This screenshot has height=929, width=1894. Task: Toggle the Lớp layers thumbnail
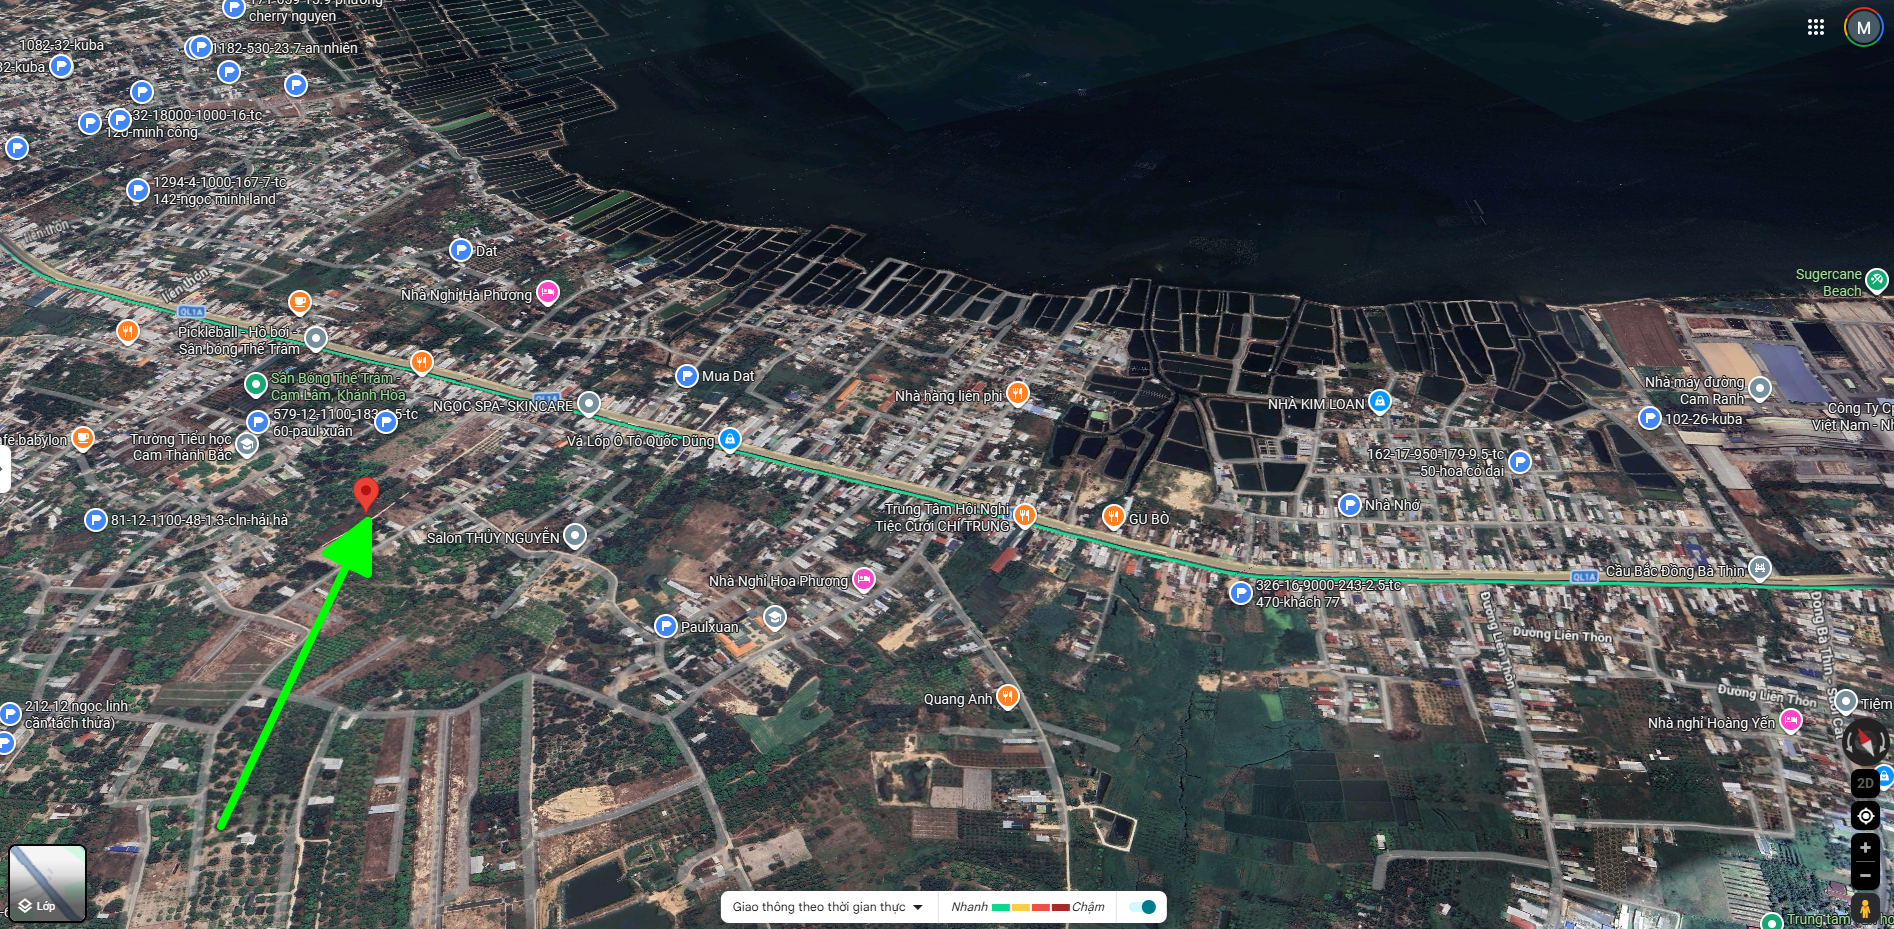(x=47, y=883)
